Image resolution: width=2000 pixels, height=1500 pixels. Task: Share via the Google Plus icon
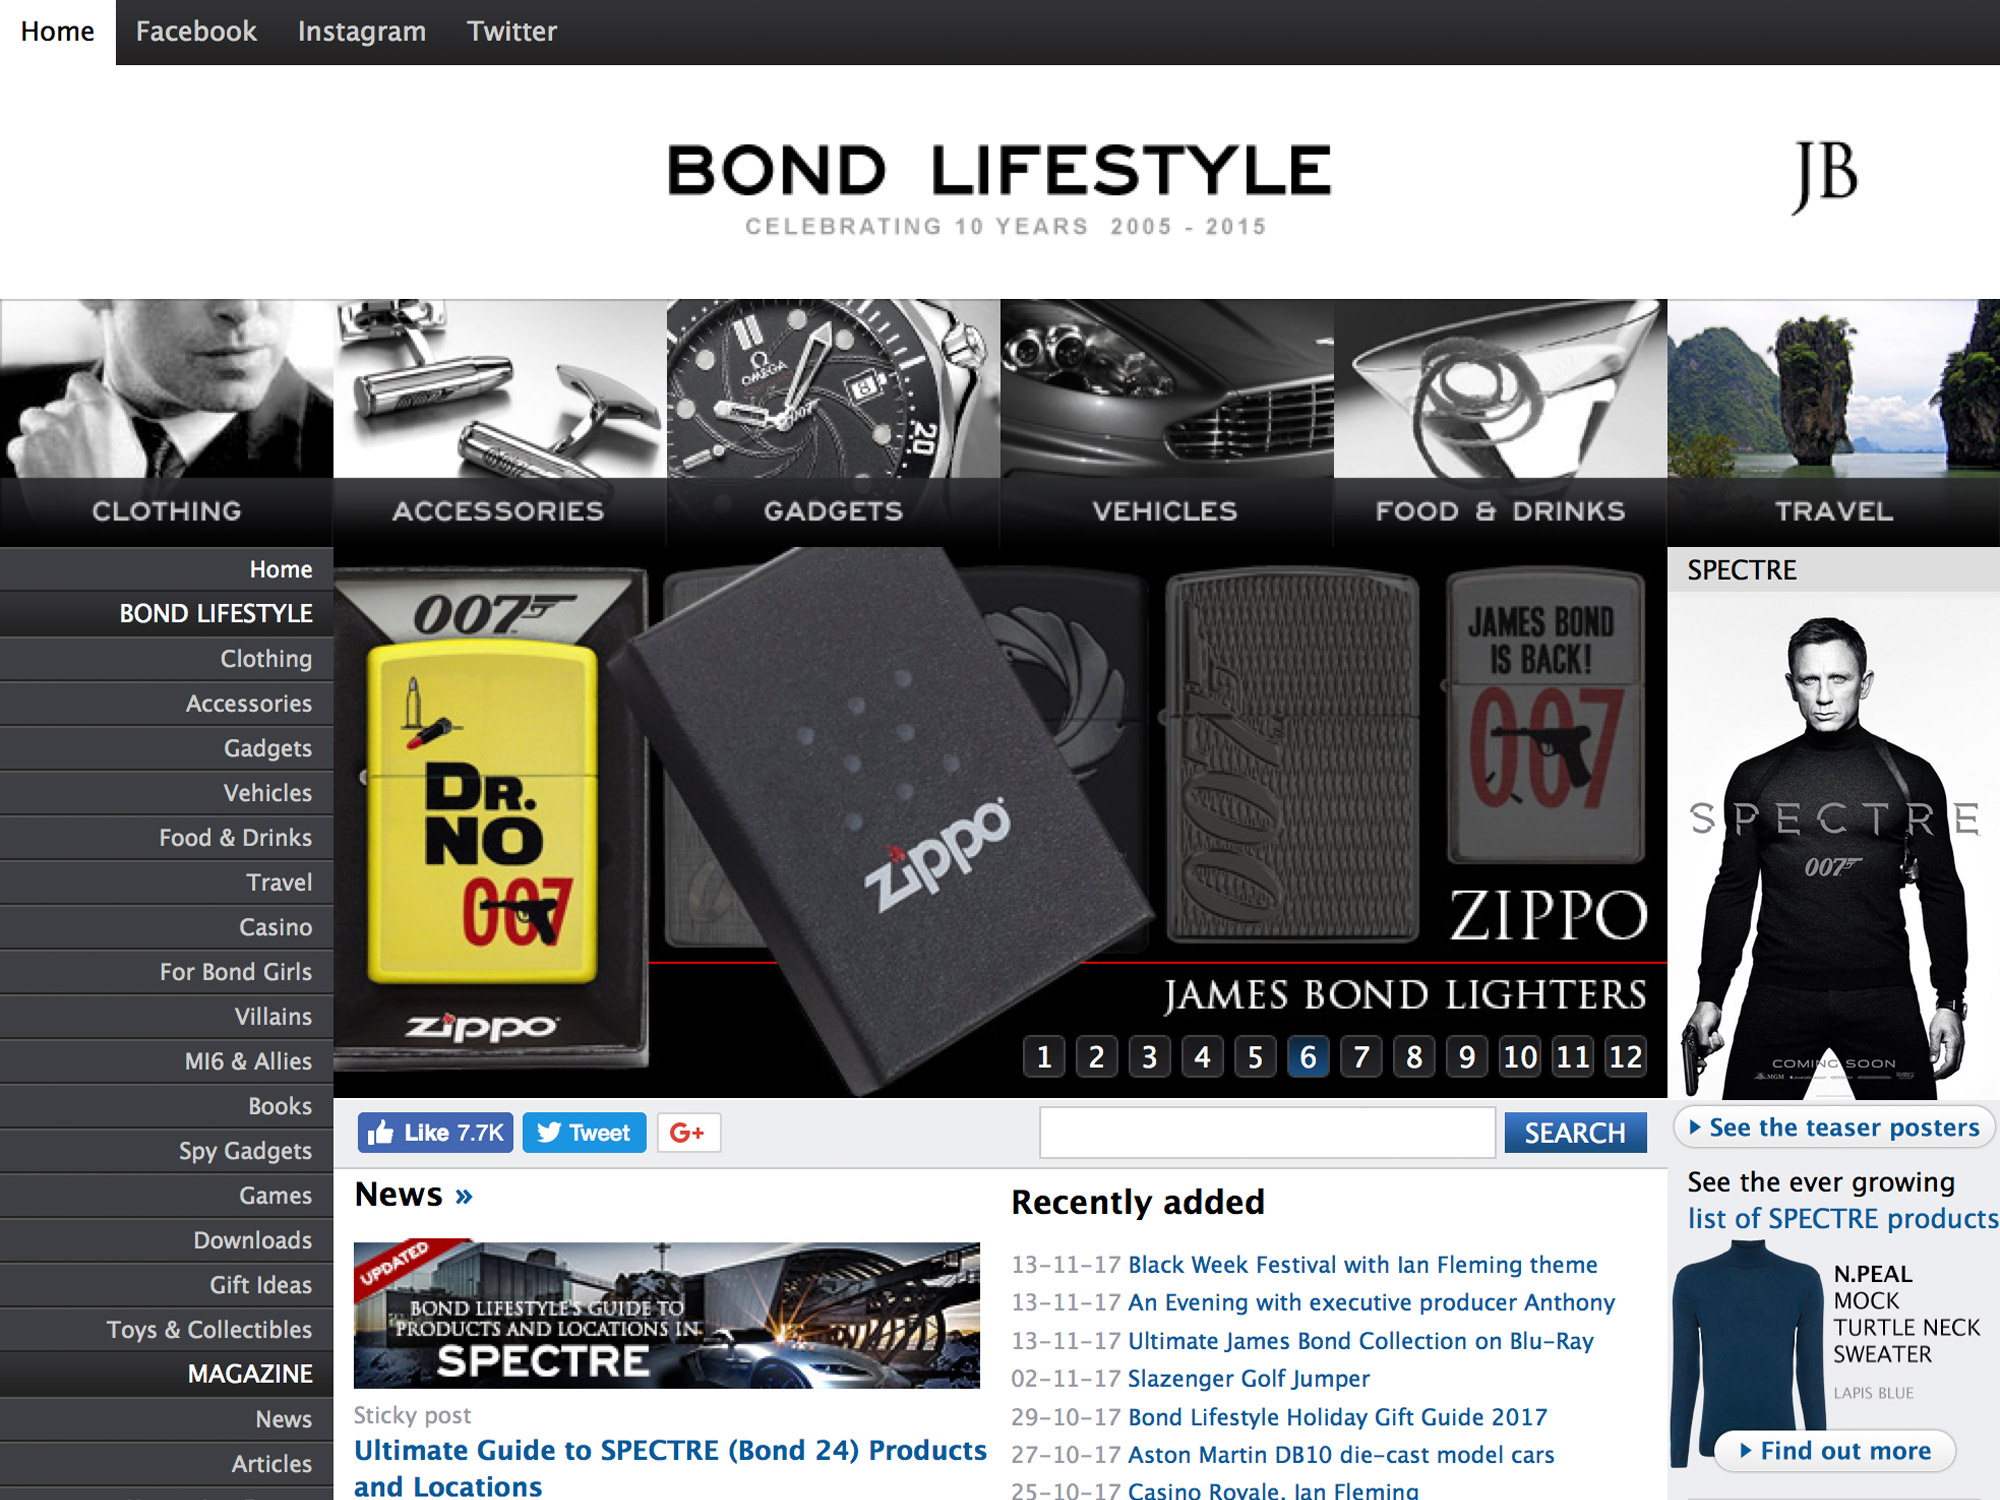(x=688, y=1133)
